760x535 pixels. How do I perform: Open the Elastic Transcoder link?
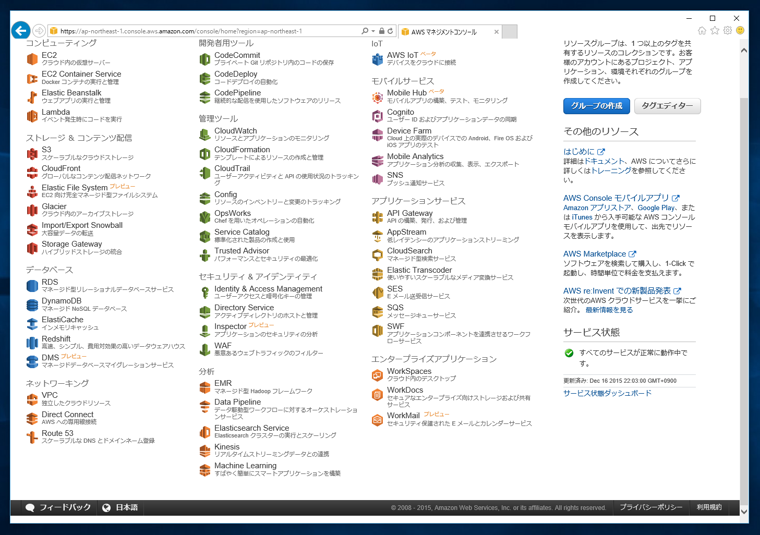tap(419, 270)
